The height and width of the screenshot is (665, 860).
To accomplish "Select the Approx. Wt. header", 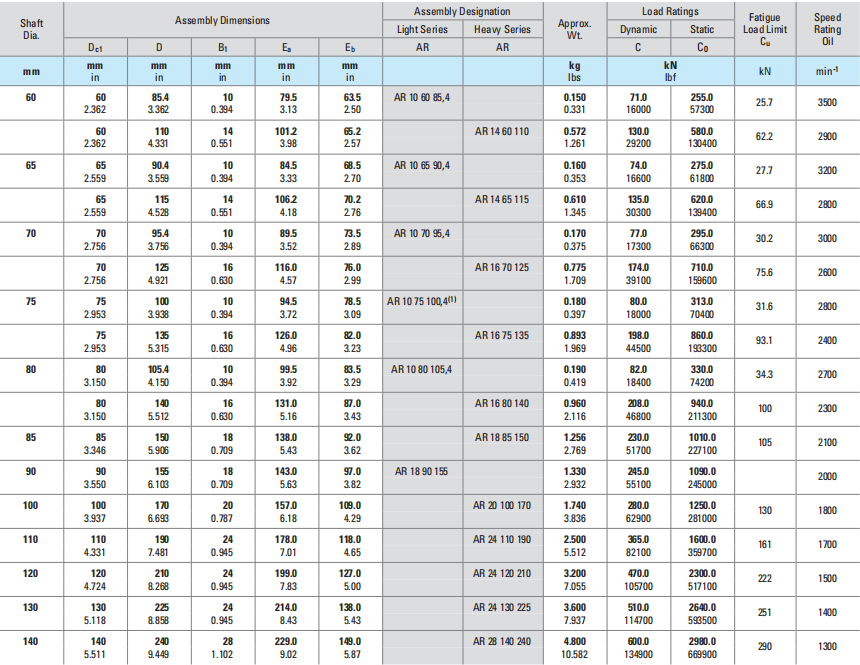I will [x=575, y=29].
